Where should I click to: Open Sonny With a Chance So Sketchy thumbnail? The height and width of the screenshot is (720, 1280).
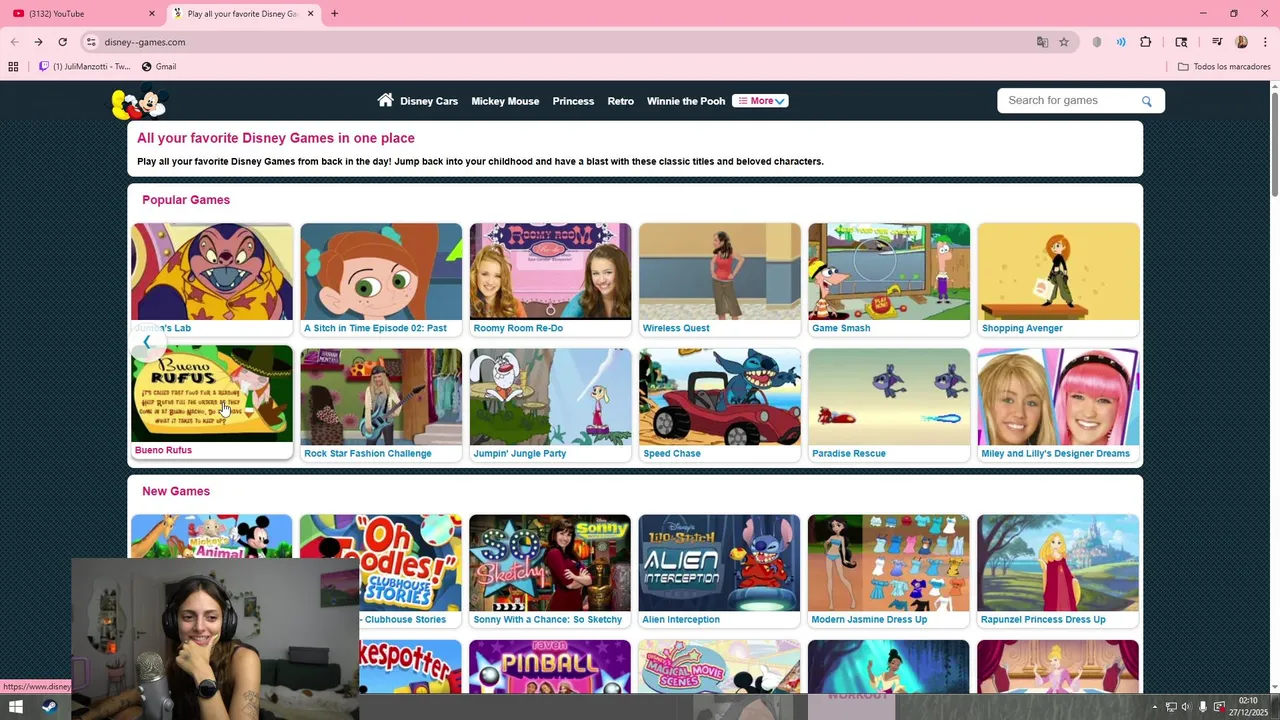point(550,563)
